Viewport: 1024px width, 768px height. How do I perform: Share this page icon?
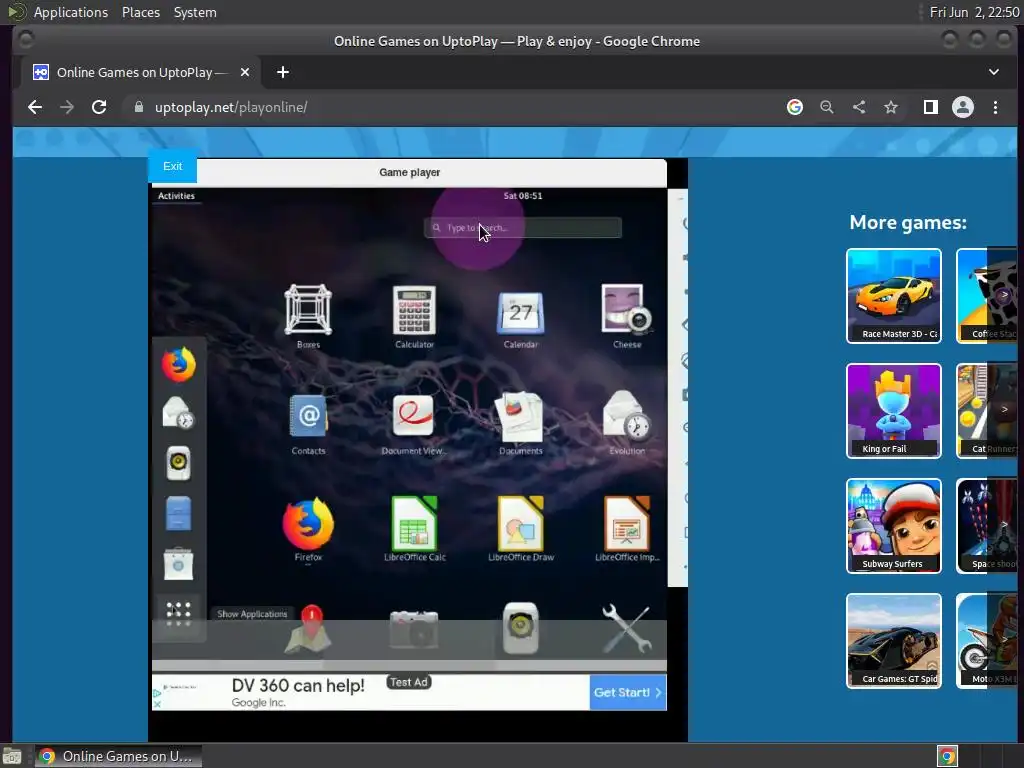859,107
